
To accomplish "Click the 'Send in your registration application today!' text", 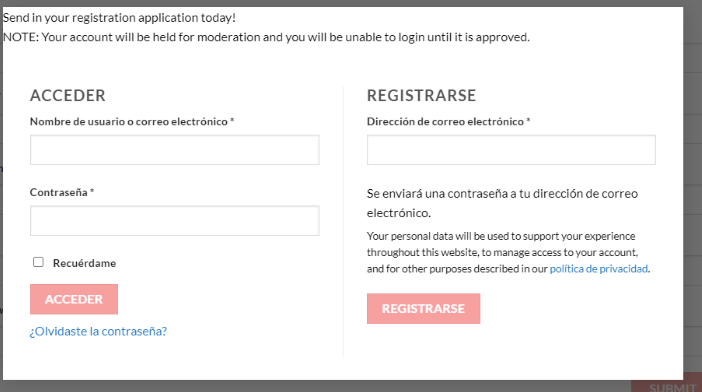I will (x=119, y=18).
